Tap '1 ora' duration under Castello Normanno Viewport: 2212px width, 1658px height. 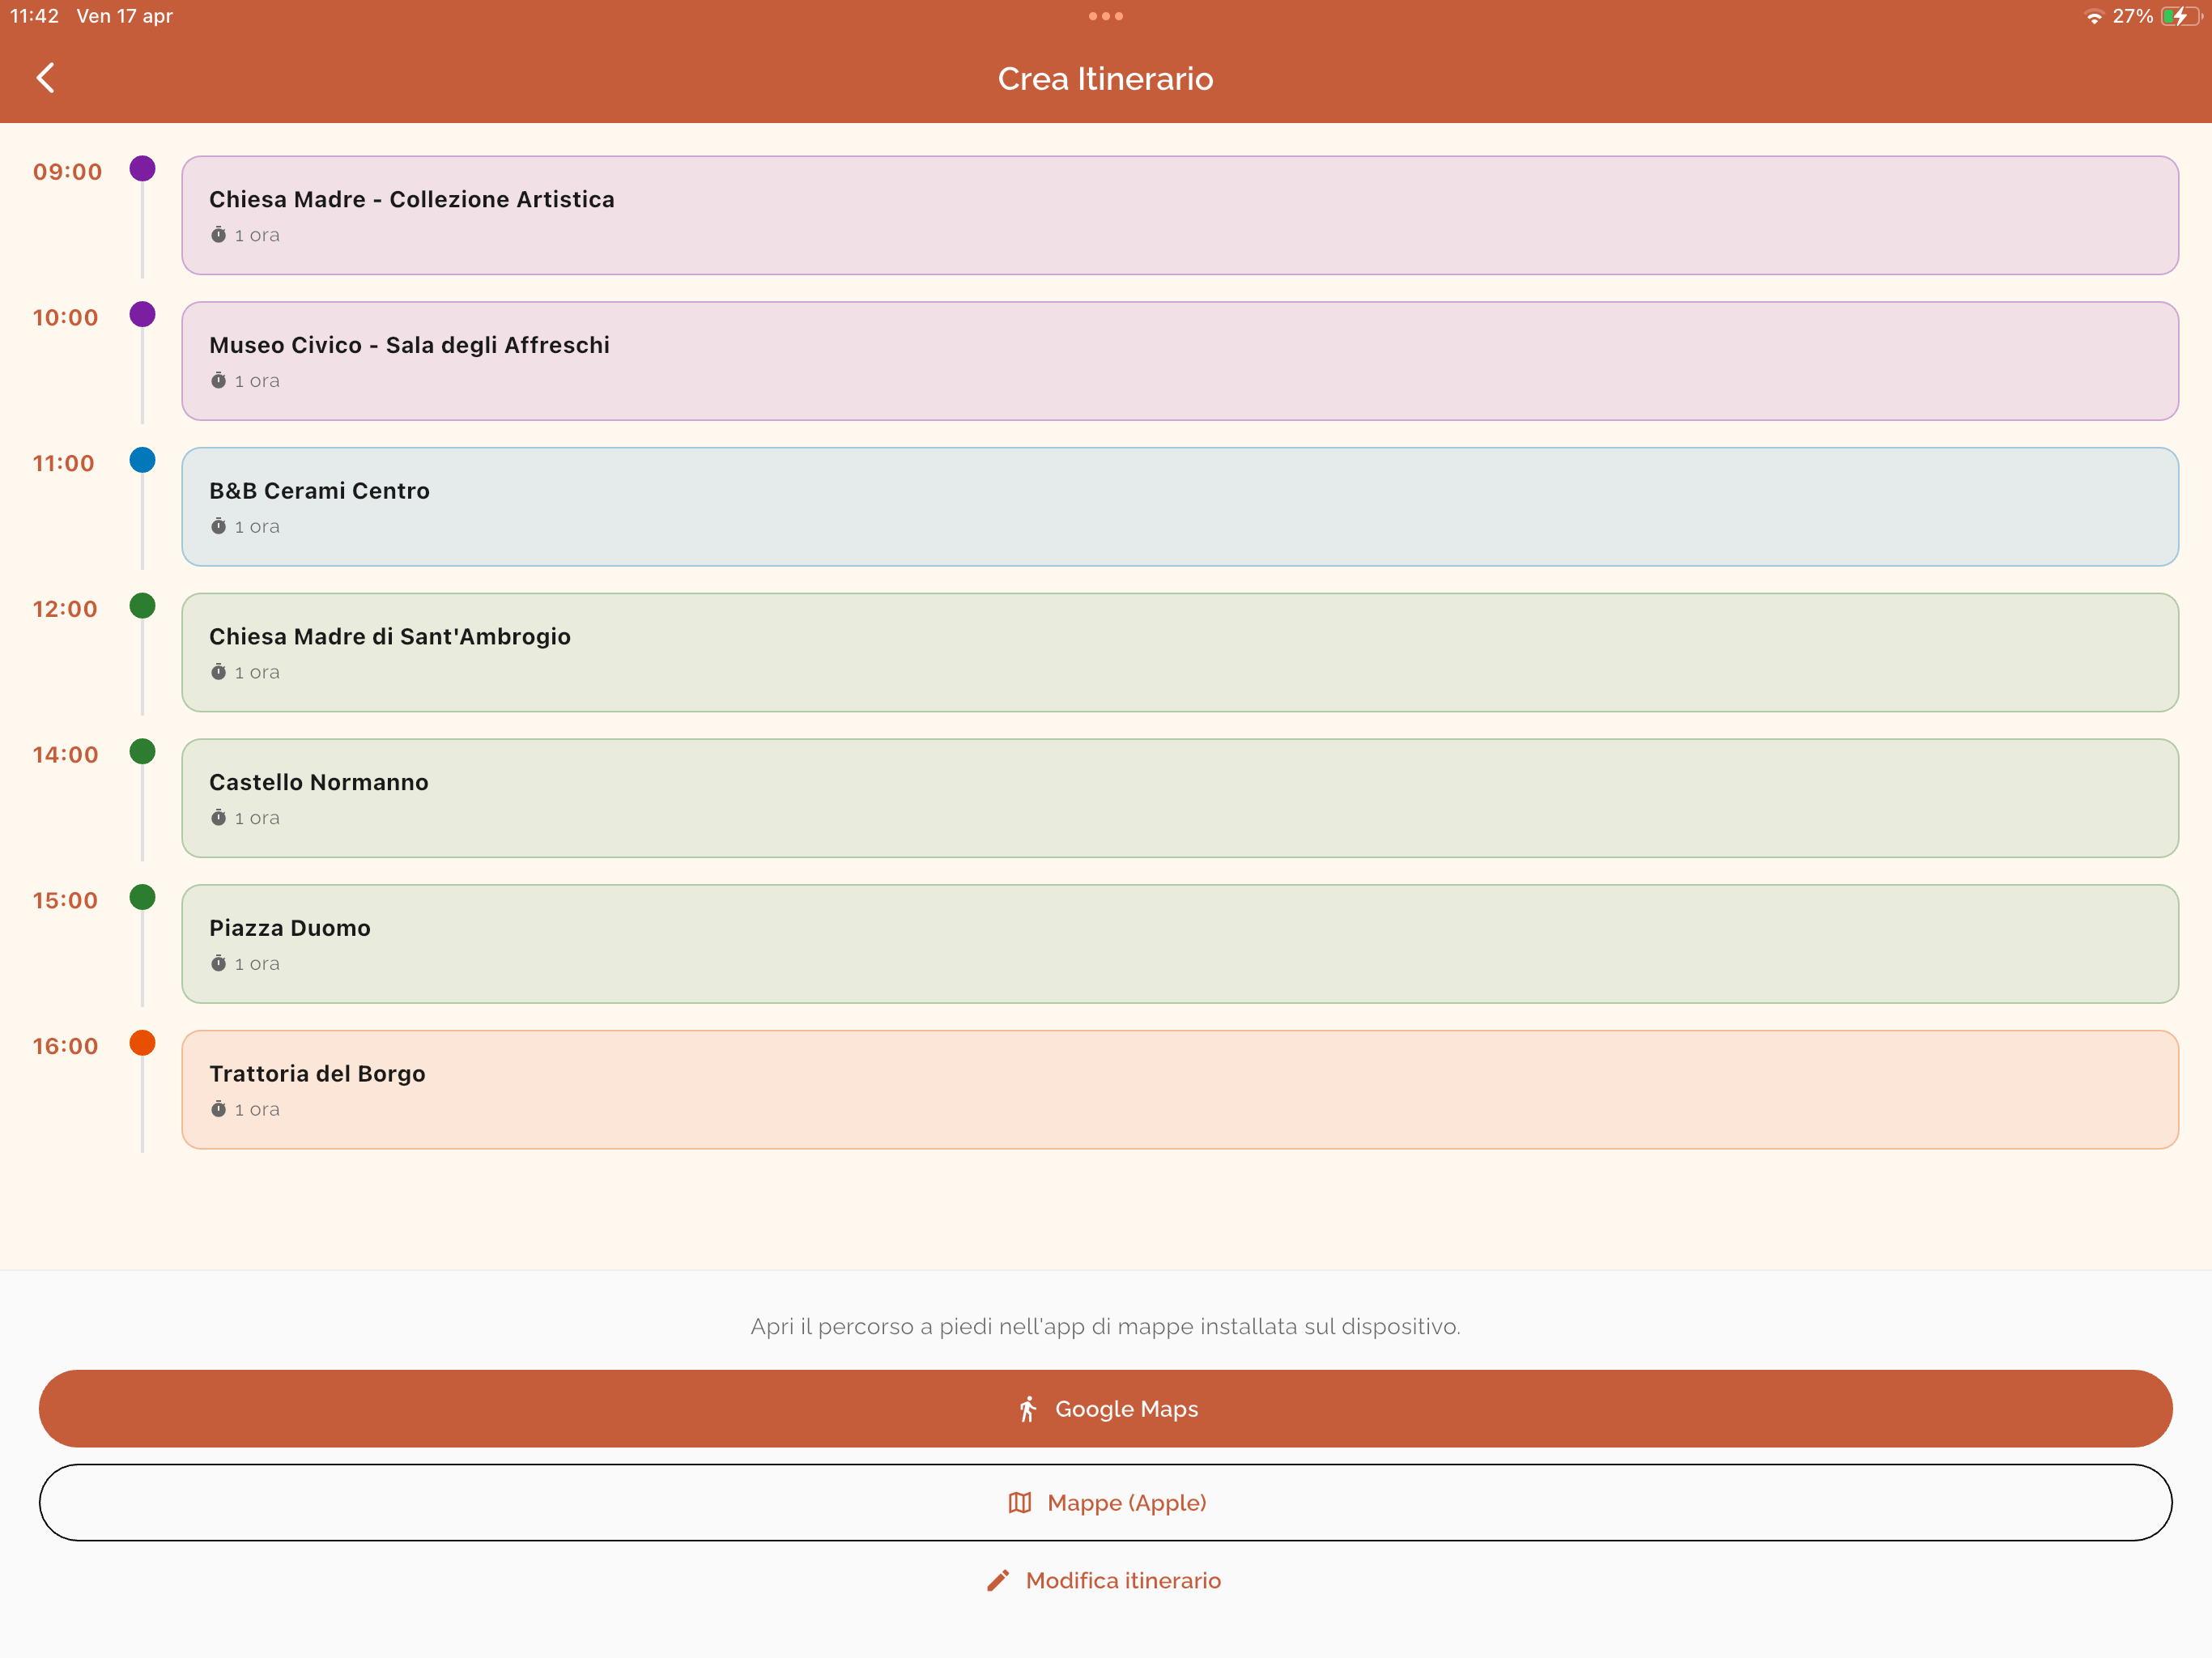tap(257, 818)
